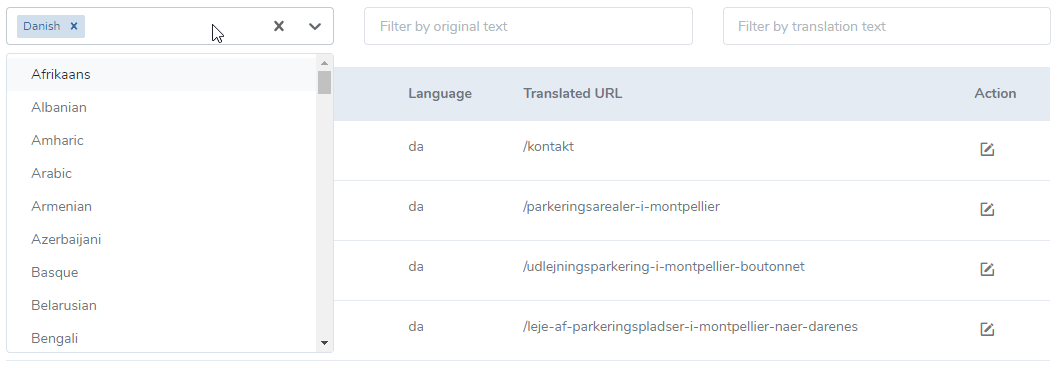Click /leje-af-parkeringspladser-i-montpellier-naer-darenes text
This screenshot has width=1058, height=368.
[x=690, y=327]
